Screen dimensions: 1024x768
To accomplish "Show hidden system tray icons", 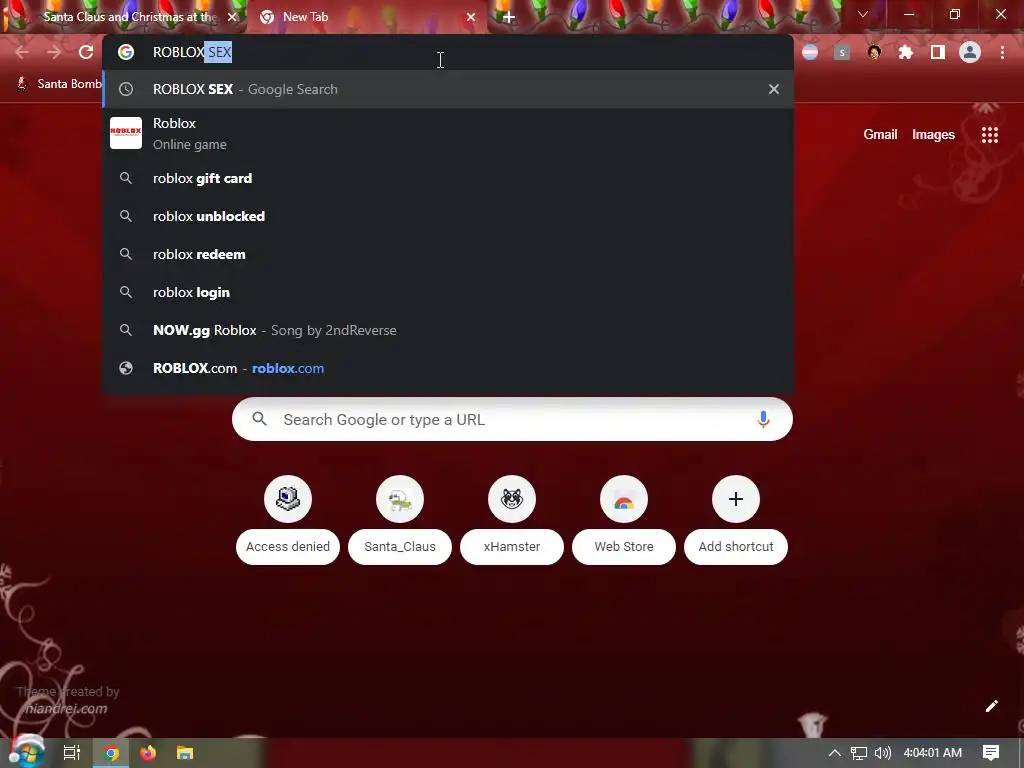I will pyautogui.click(x=835, y=753).
